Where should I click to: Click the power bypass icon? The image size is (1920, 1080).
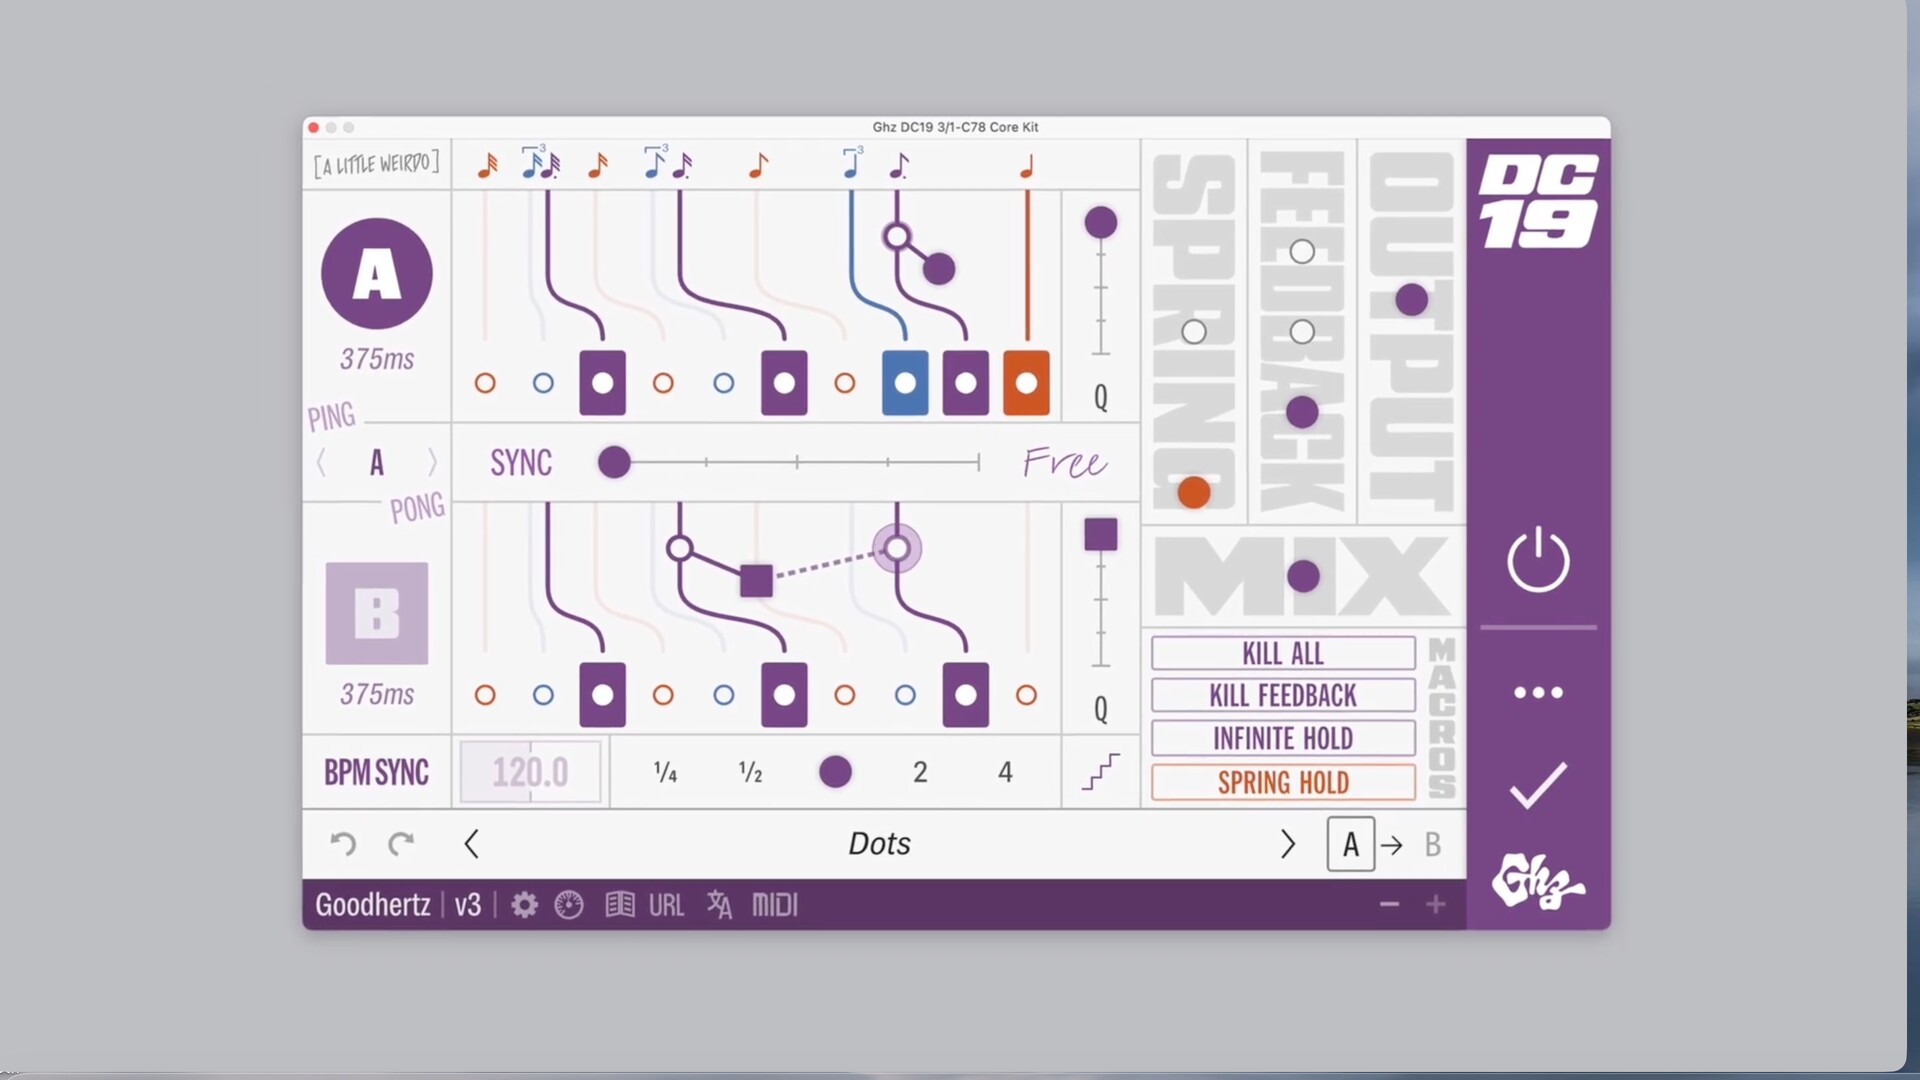(x=1538, y=560)
